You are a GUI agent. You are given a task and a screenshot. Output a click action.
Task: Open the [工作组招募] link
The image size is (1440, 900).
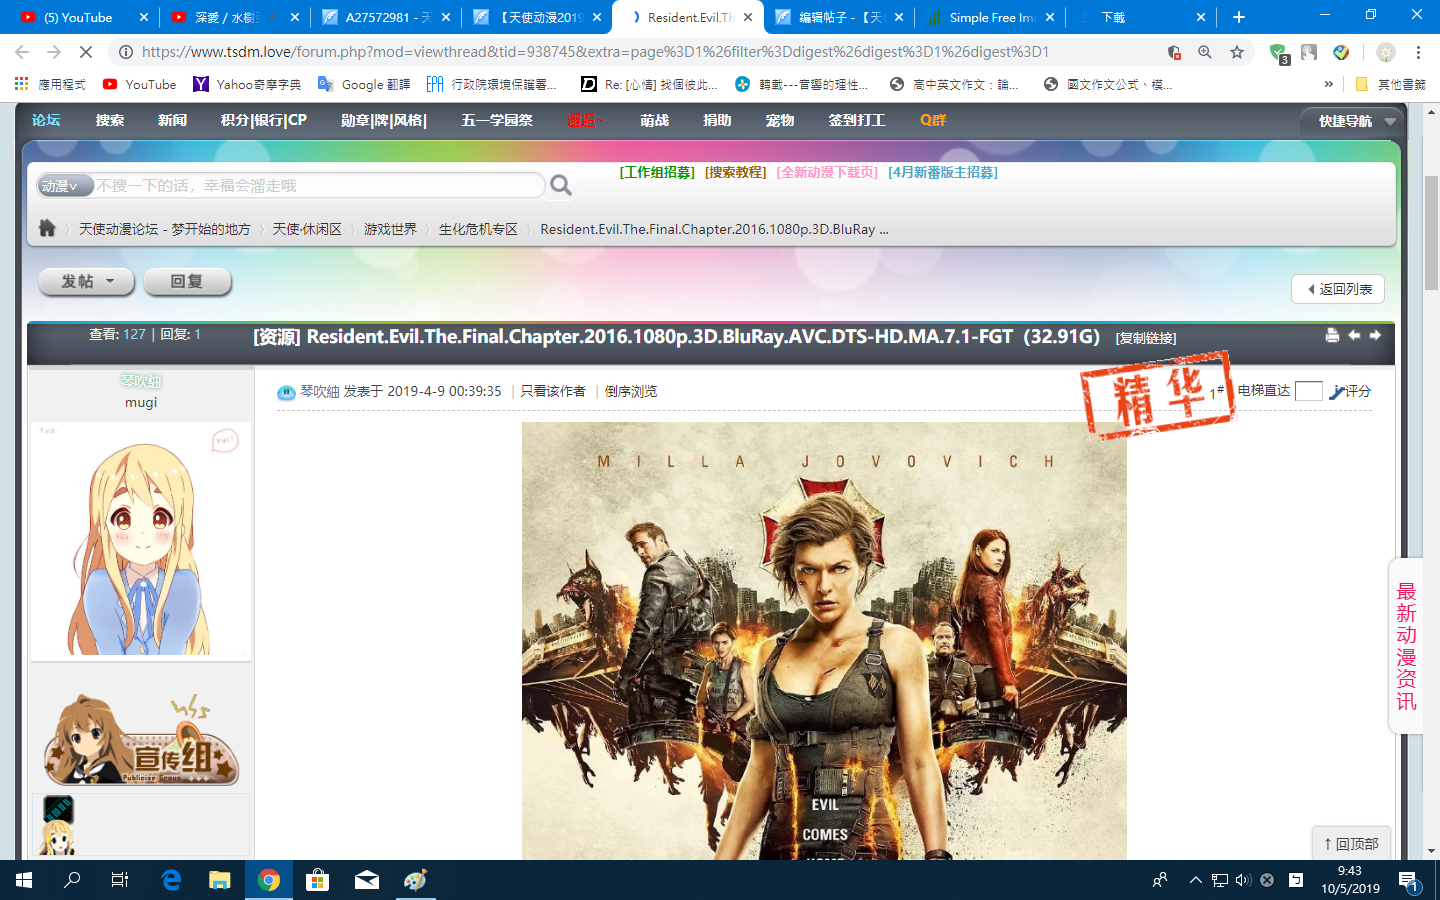[x=657, y=172]
